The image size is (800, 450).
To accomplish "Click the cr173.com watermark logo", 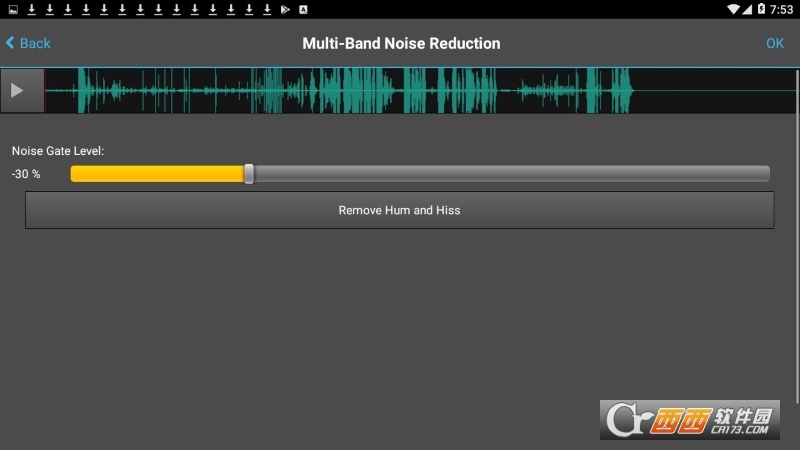I will (x=690, y=420).
